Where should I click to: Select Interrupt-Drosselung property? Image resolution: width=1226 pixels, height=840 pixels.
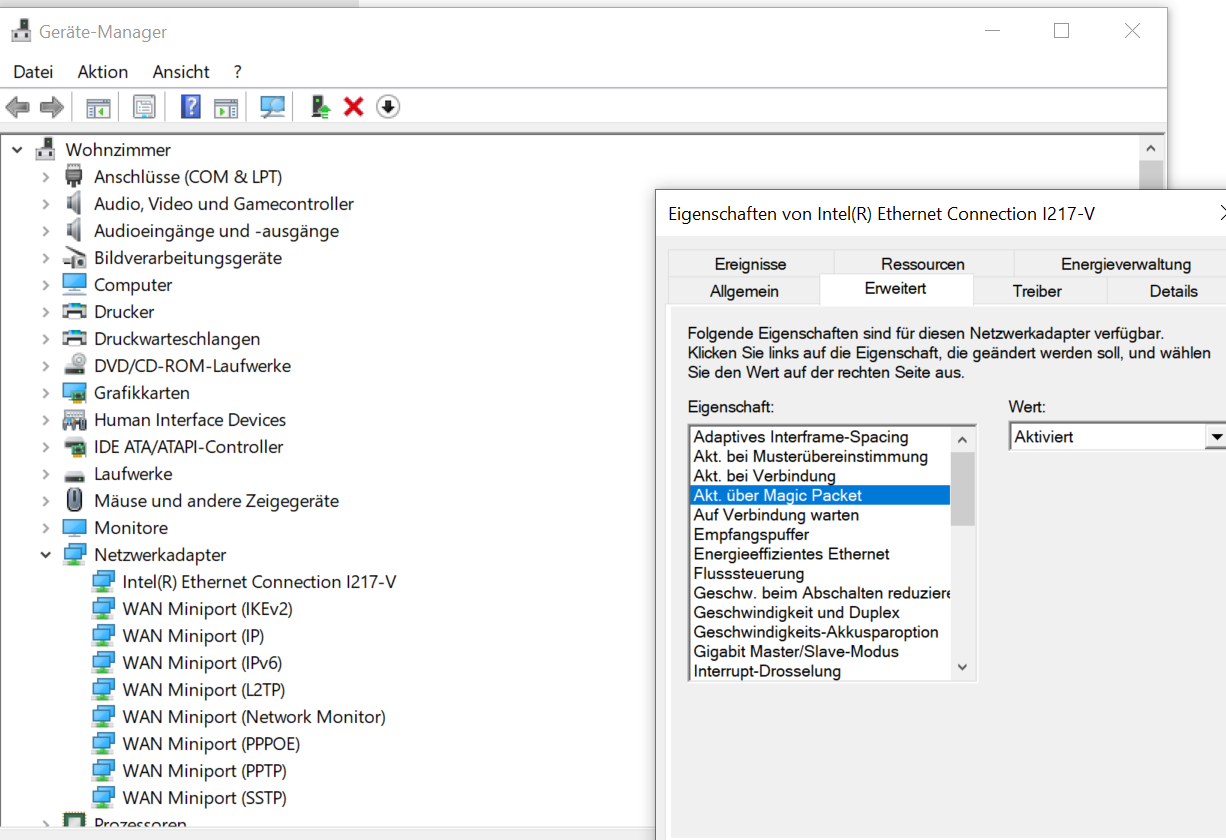tap(820, 671)
